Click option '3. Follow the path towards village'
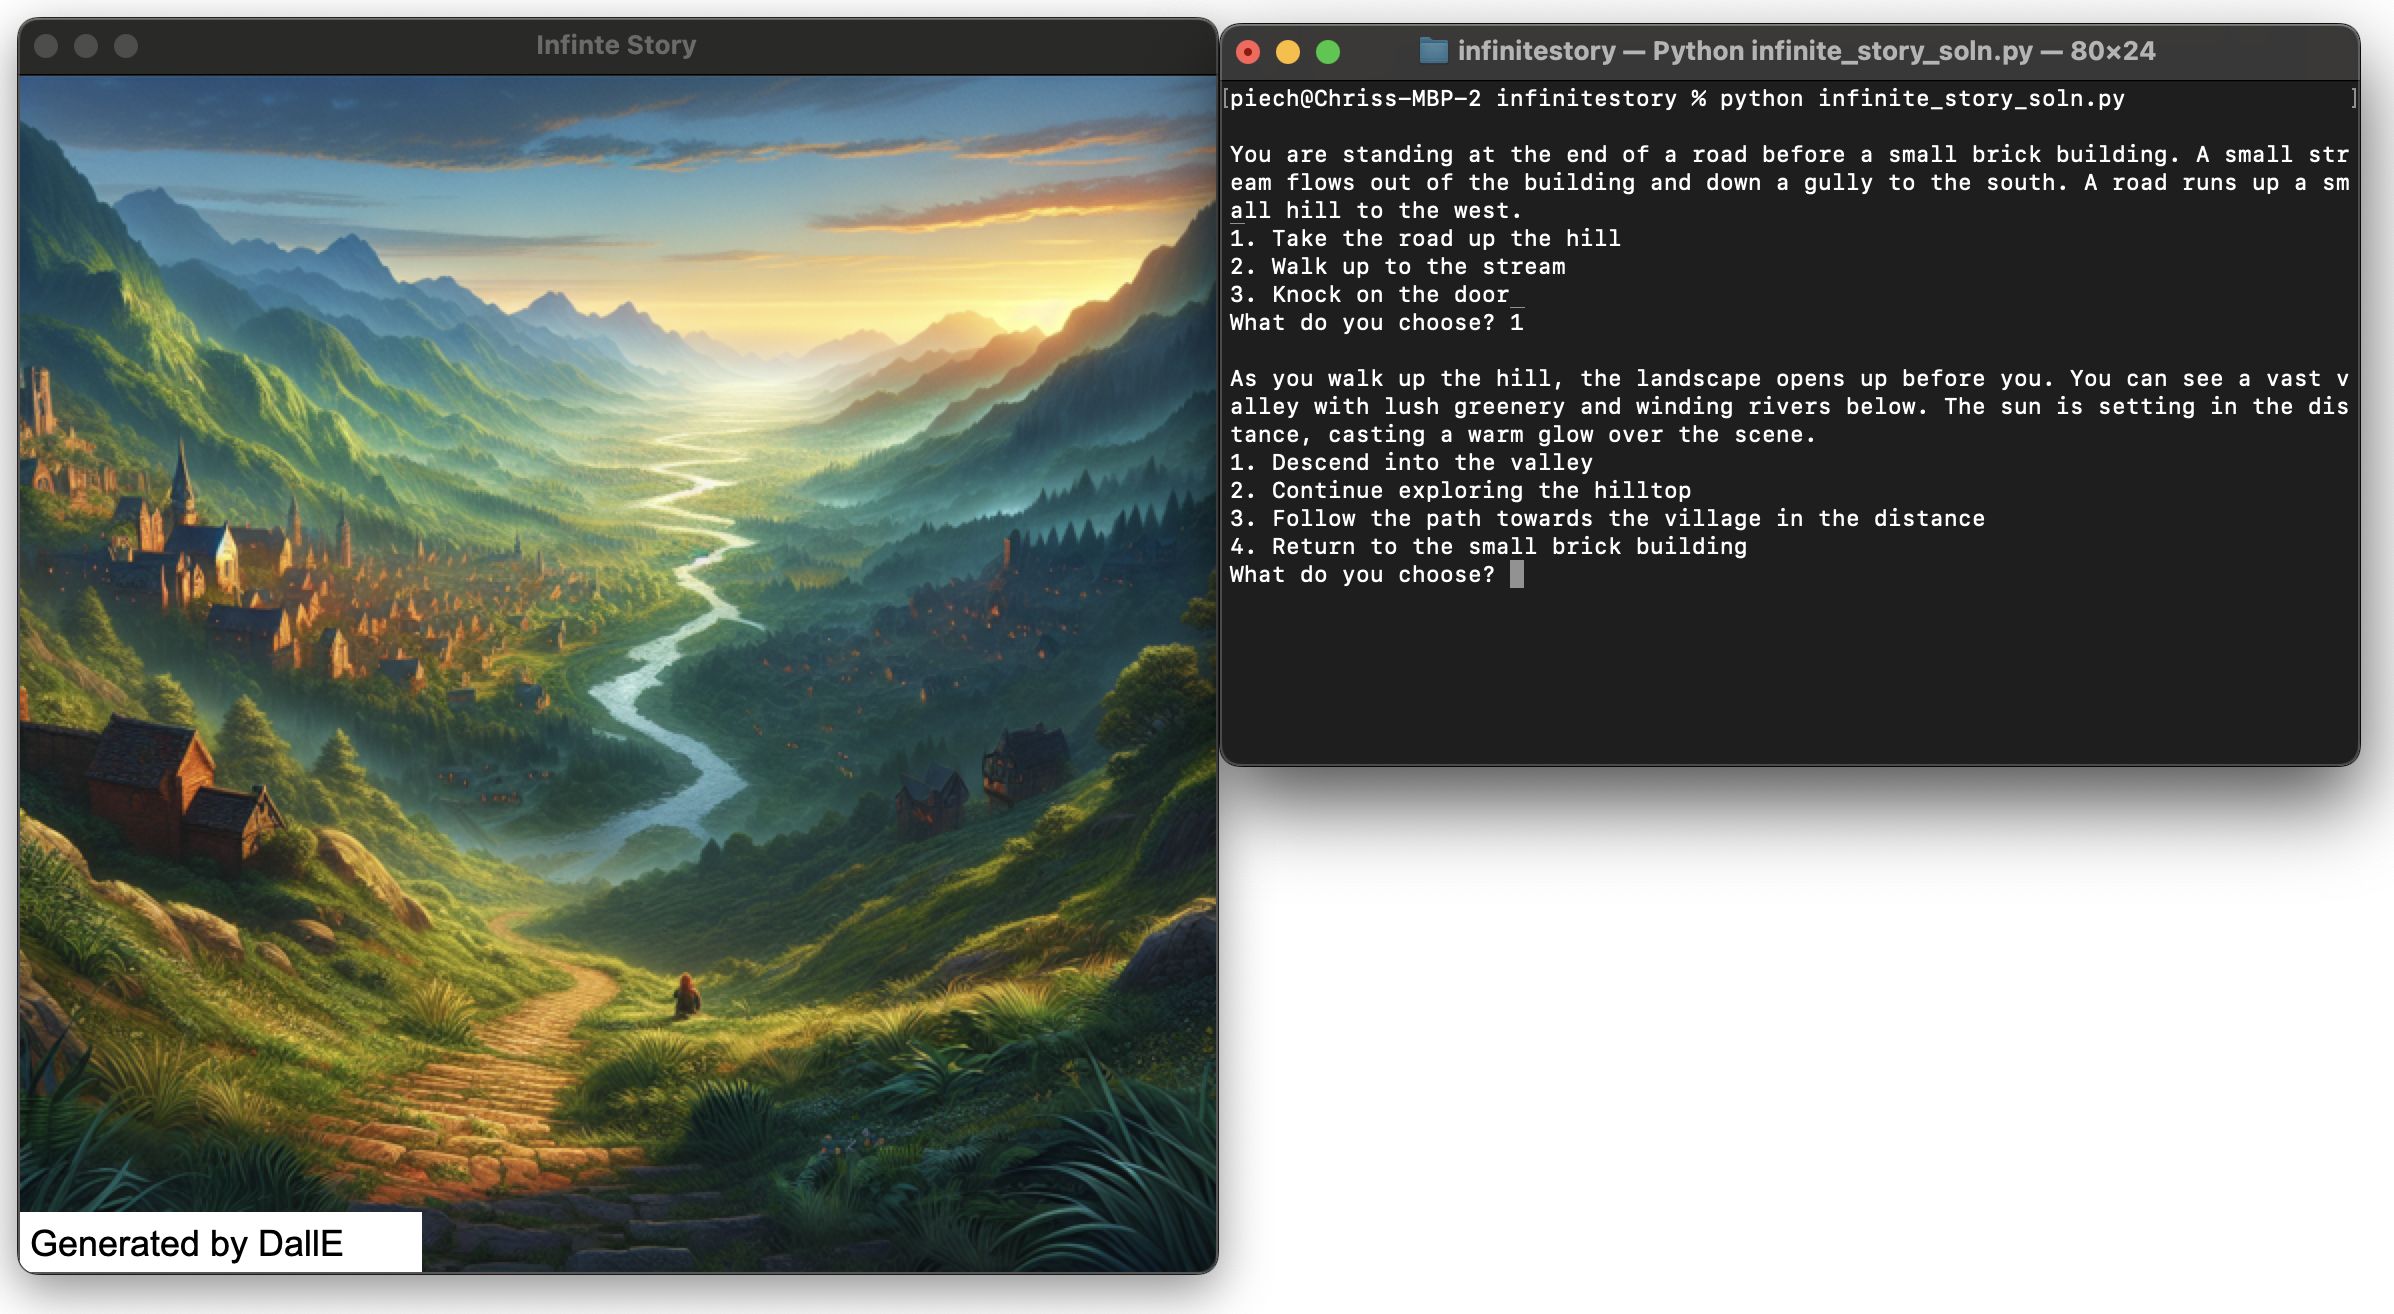The image size is (2394, 1314). [1606, 519]
